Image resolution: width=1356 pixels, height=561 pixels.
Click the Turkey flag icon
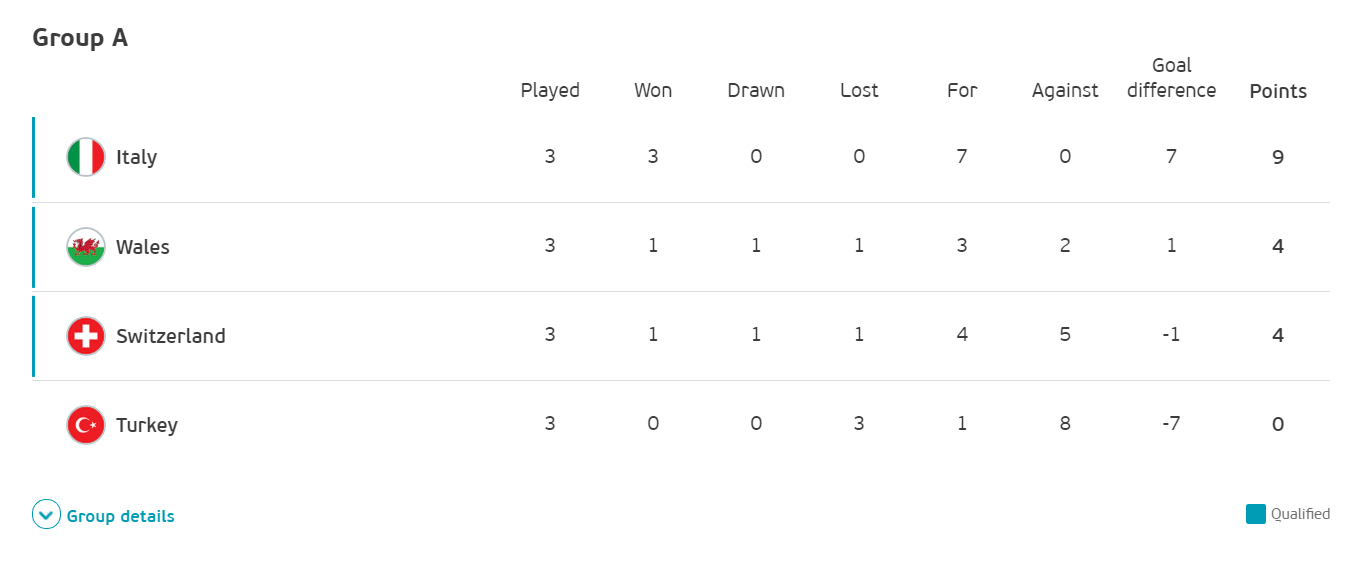point(86,424)
